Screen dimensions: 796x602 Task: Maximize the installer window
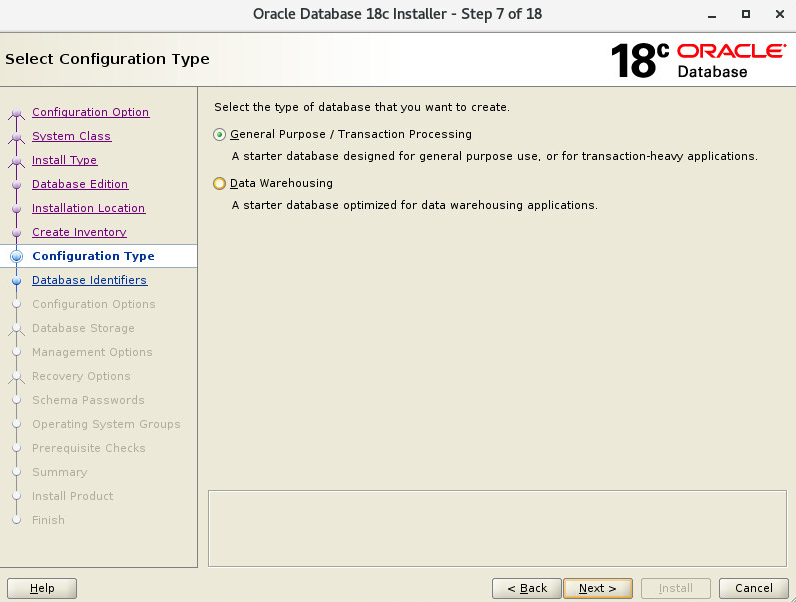[746, 14]
